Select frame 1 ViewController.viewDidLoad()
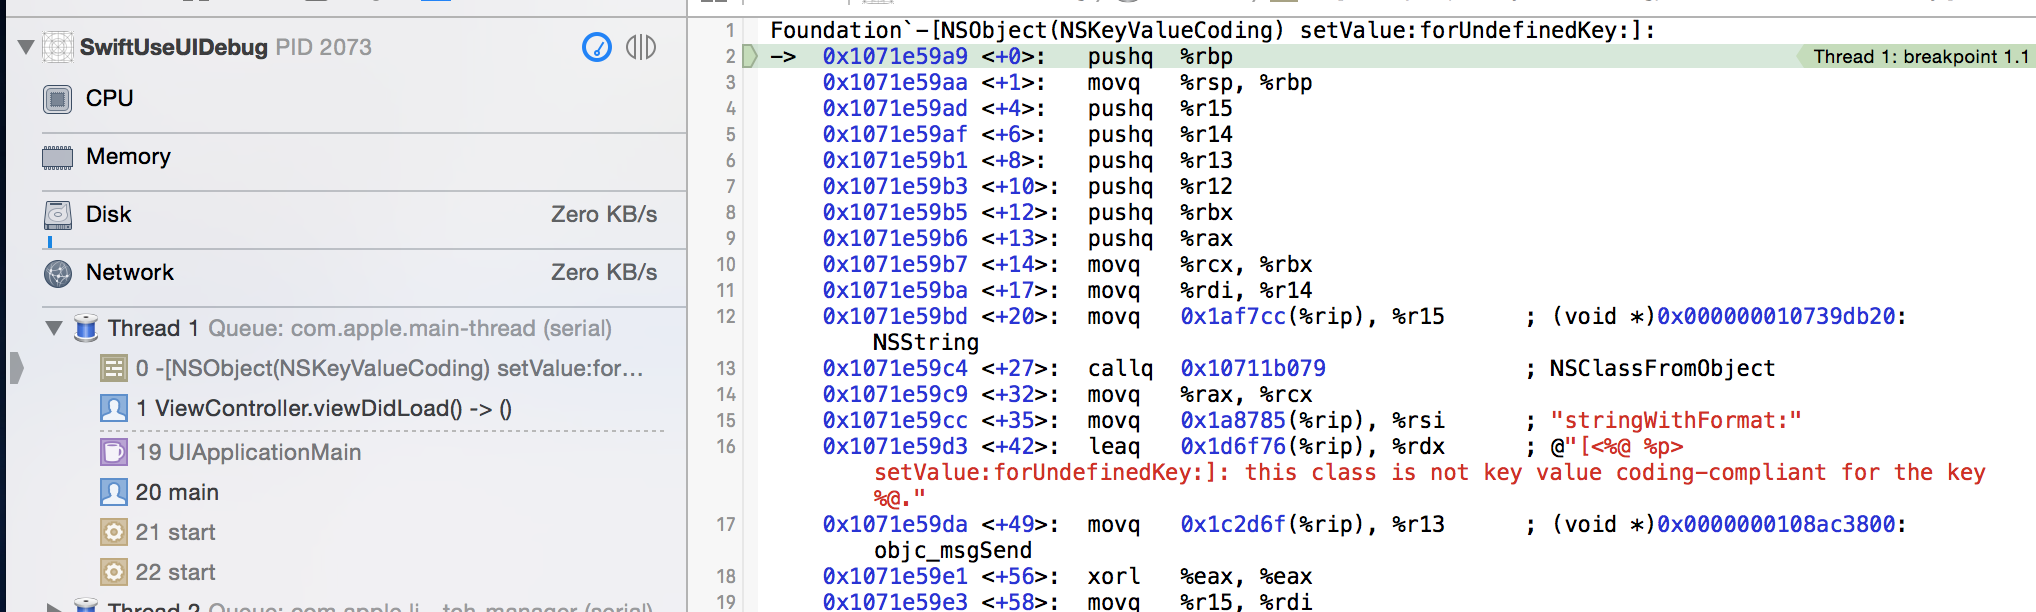The height and width of the screenshot is (612, 2036). coord(324,408)
